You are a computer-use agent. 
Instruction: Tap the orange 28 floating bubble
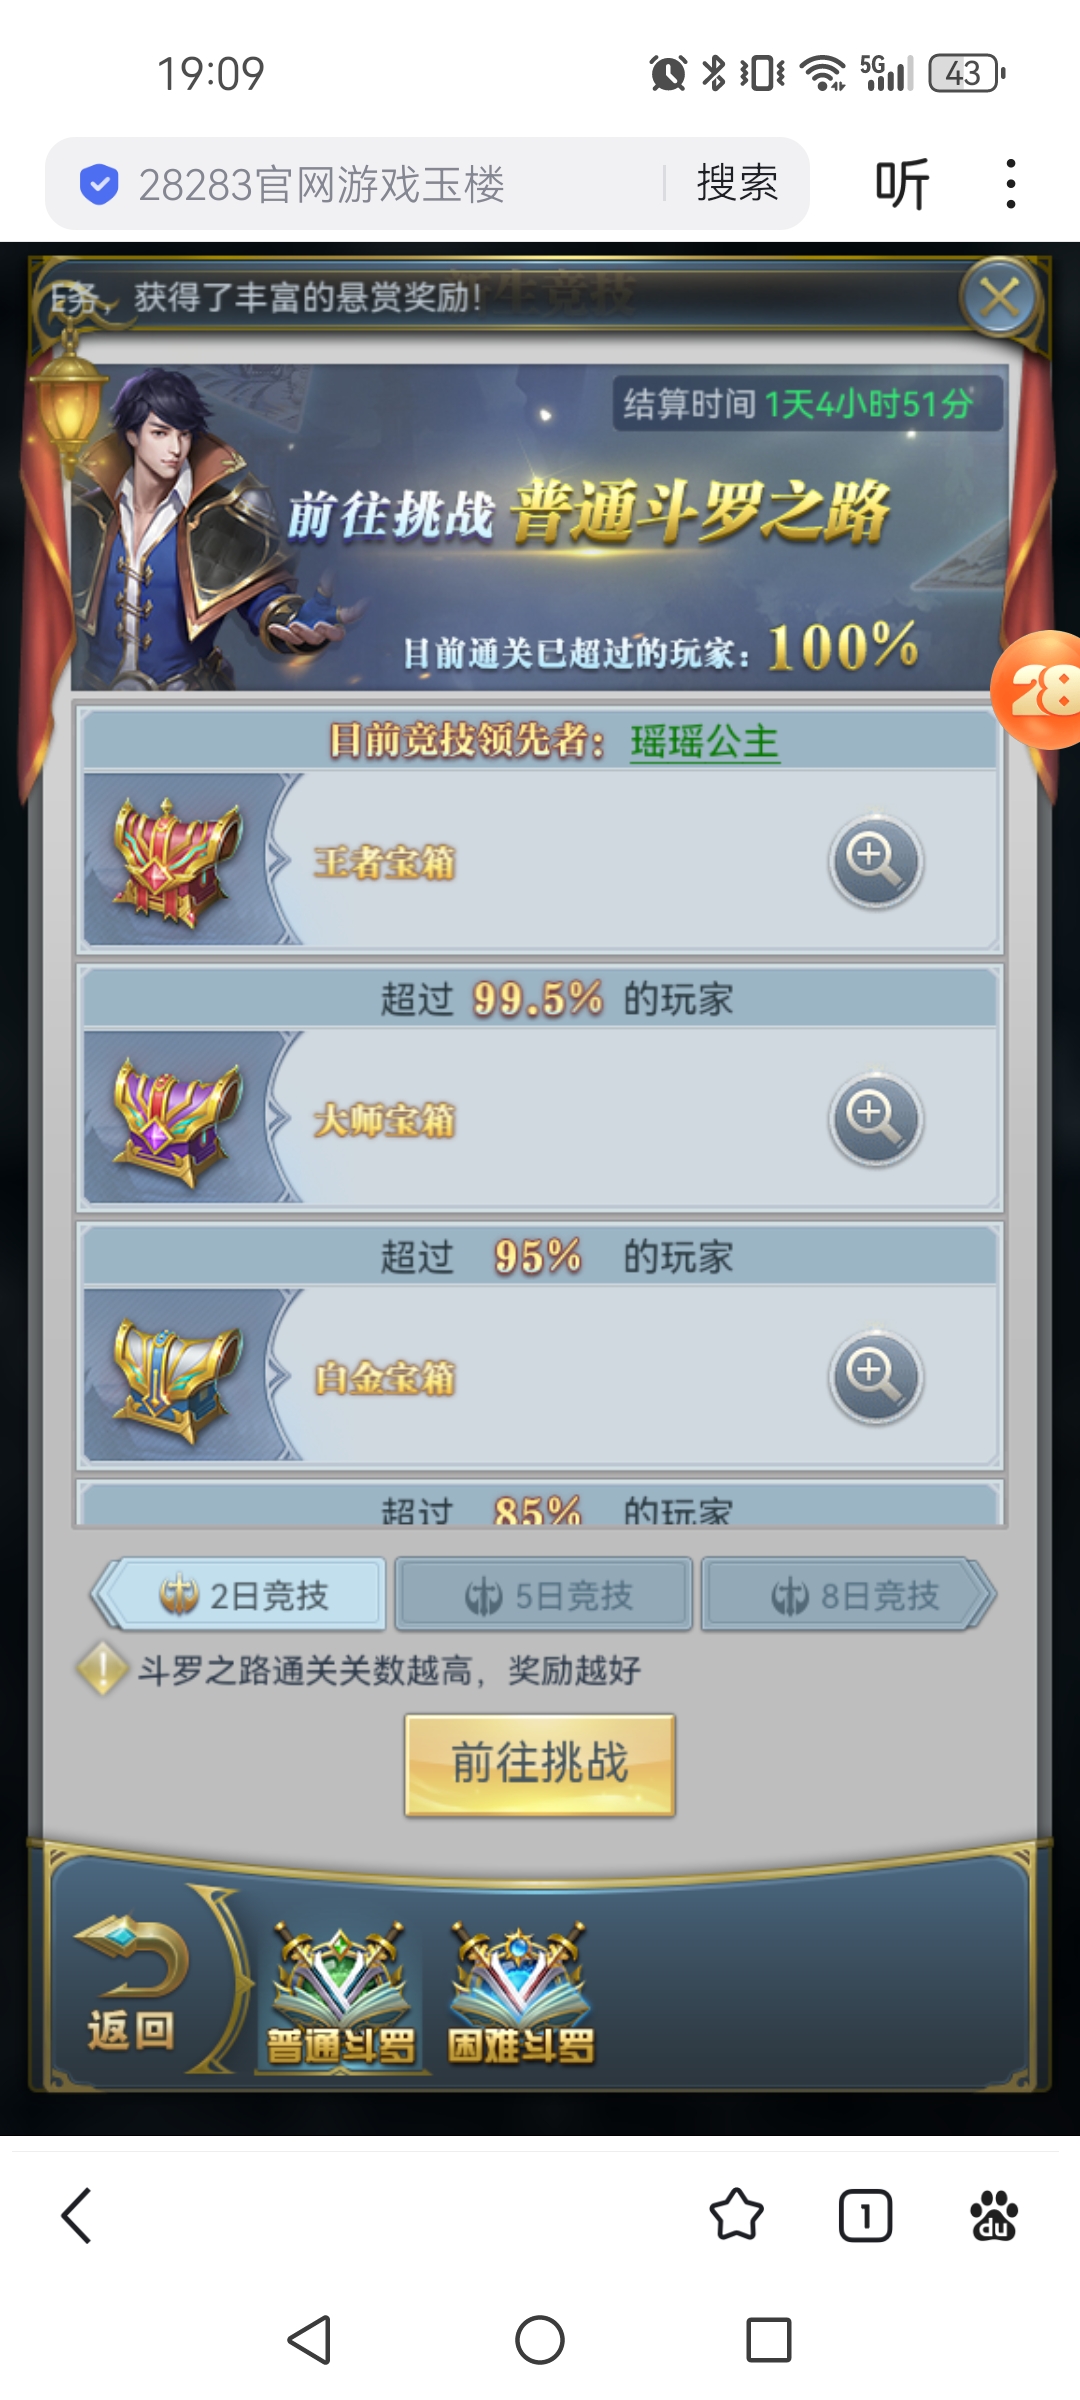point(1036,690)
